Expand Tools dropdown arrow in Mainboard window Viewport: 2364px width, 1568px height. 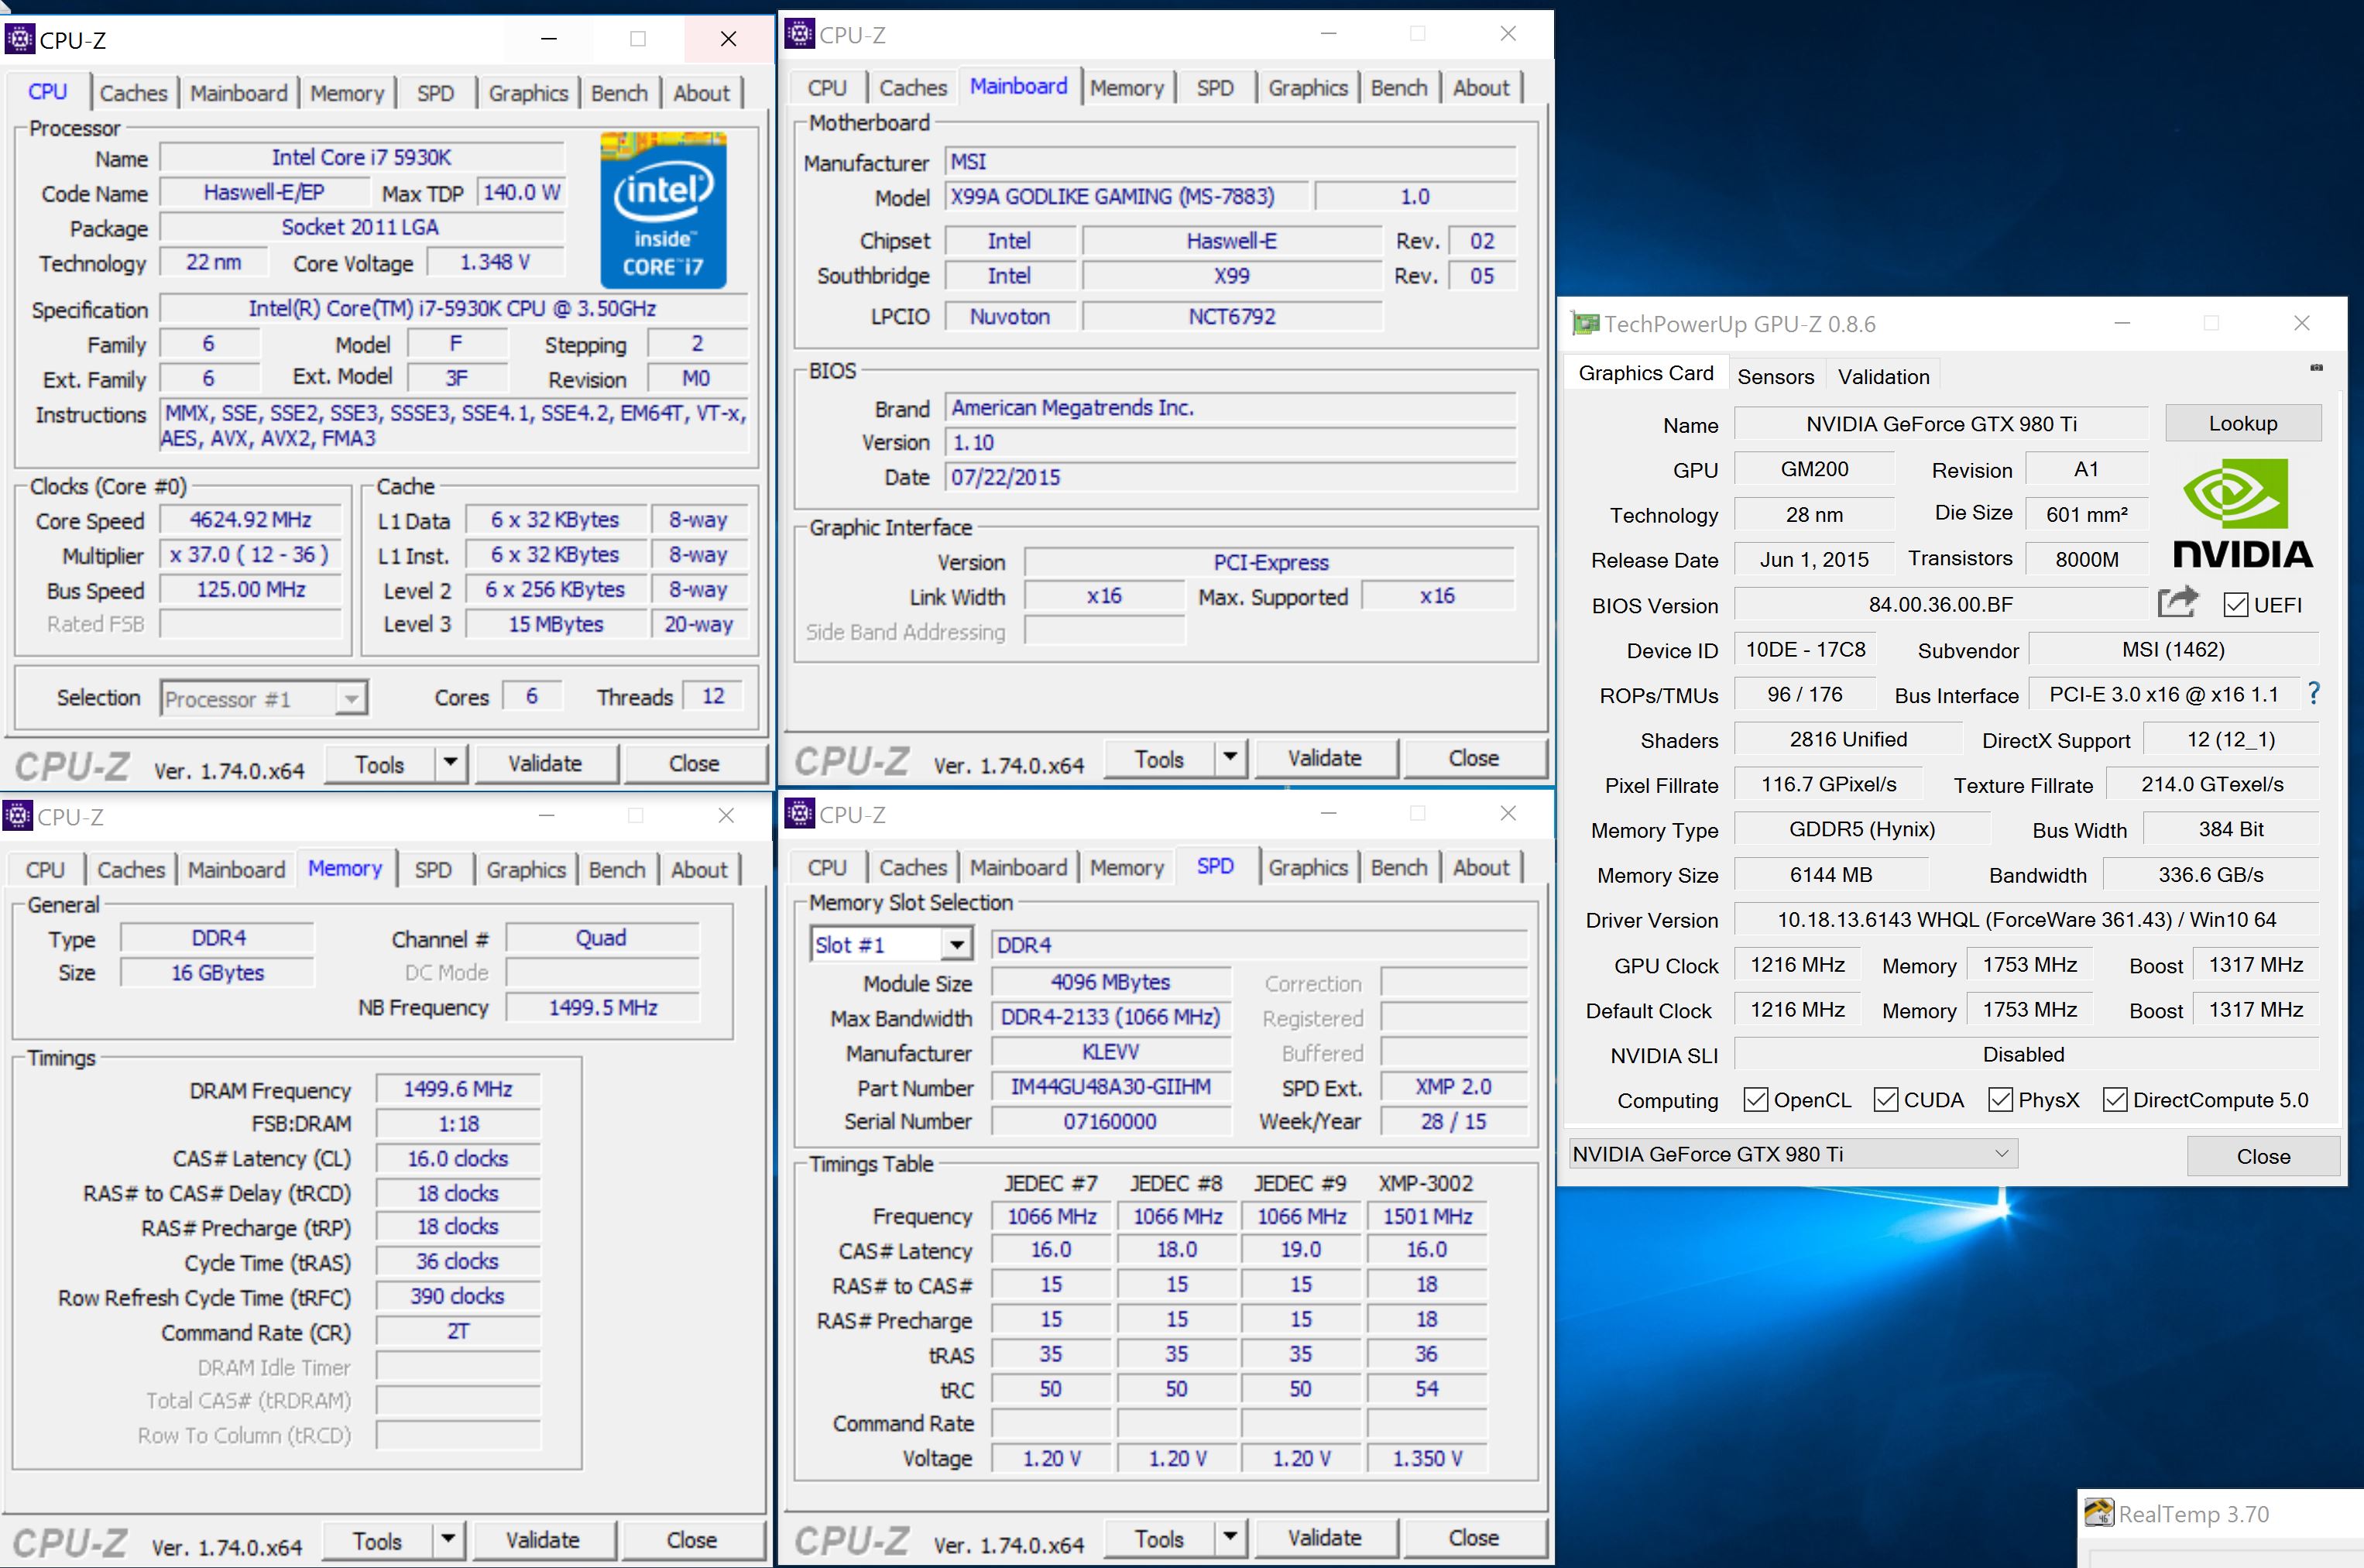pos(1231,757)
